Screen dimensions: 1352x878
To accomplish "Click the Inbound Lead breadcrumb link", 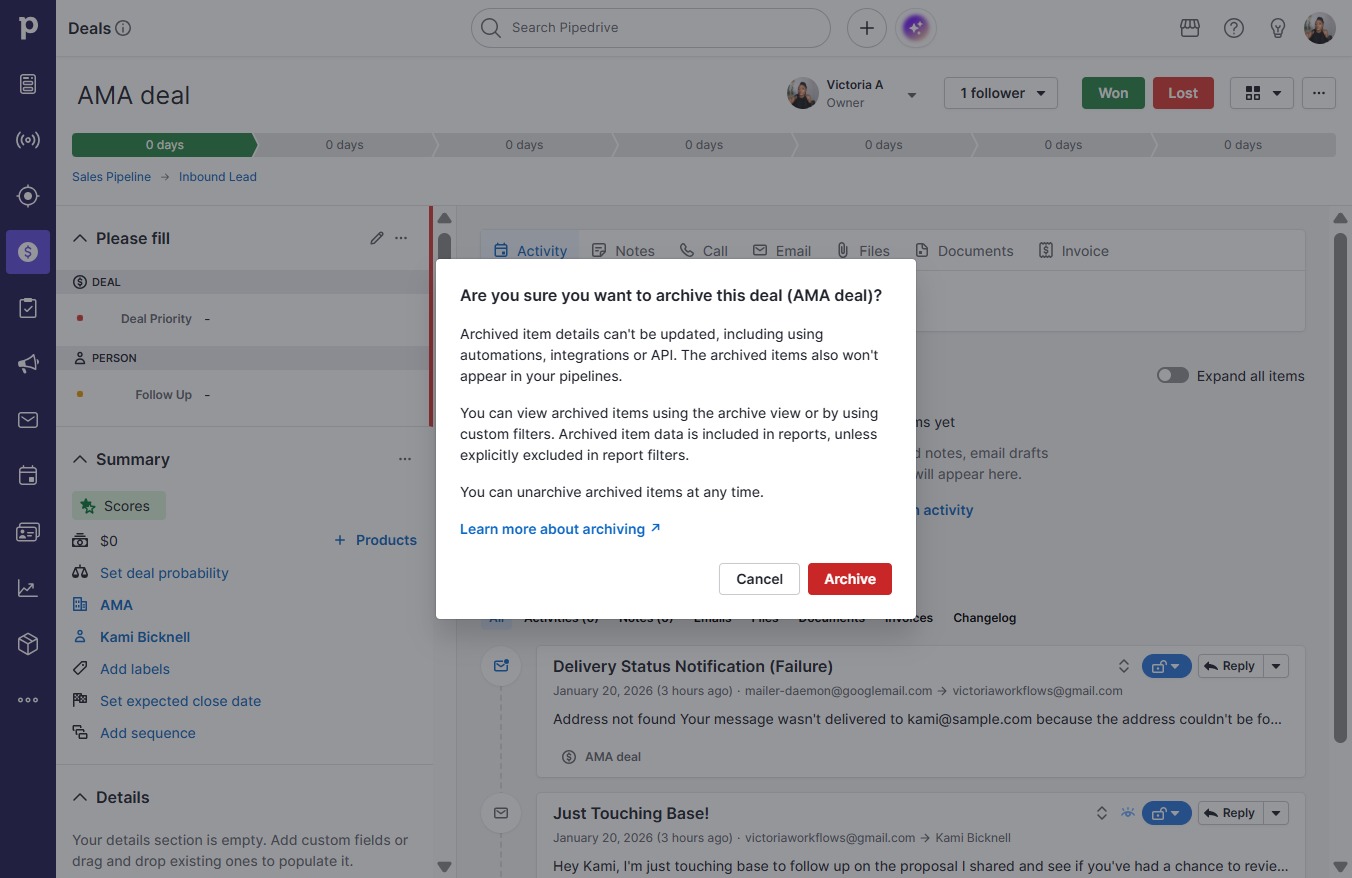I will click(218, 177).
